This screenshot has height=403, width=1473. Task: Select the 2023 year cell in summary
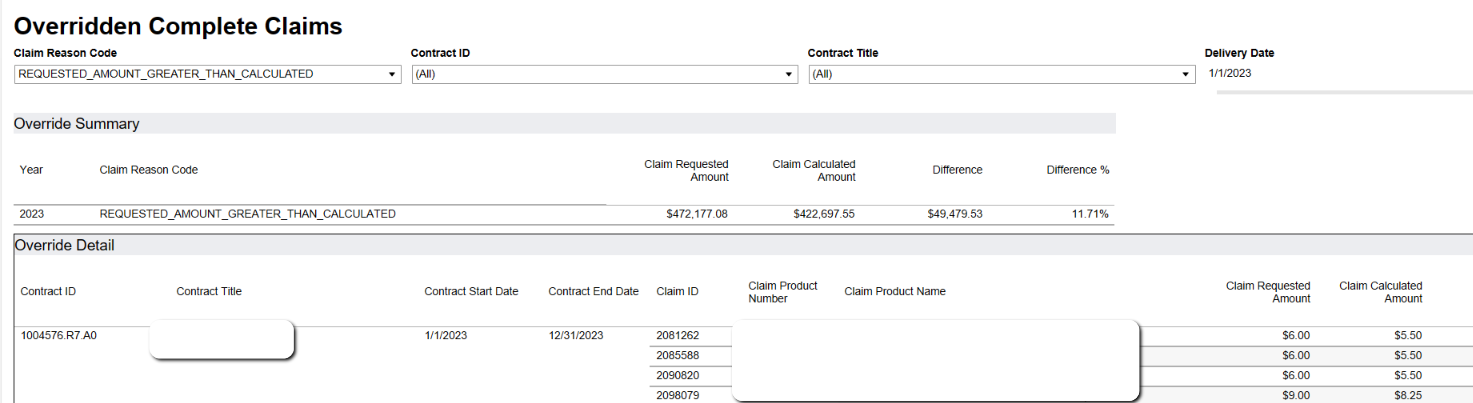[x=32, y=214]
